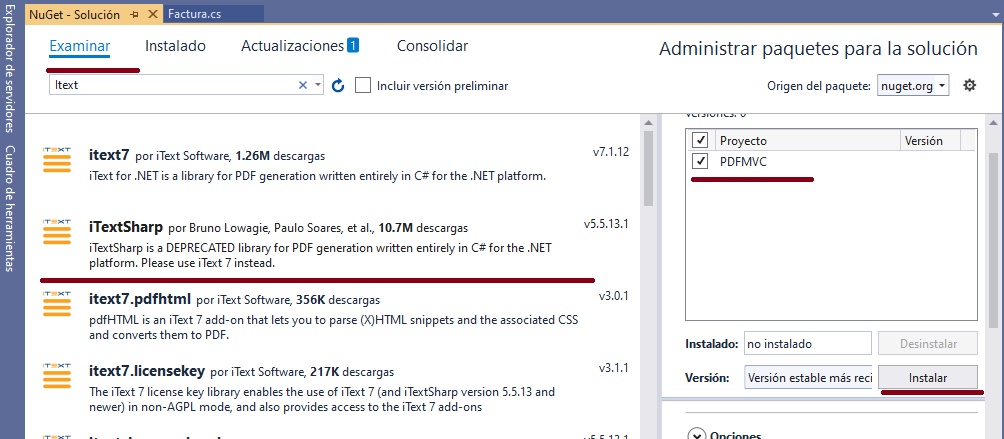Screen dimensions: 1004x439
Task: Click the v5.5.13.1 version of iTextSharp
Action: 606,225
